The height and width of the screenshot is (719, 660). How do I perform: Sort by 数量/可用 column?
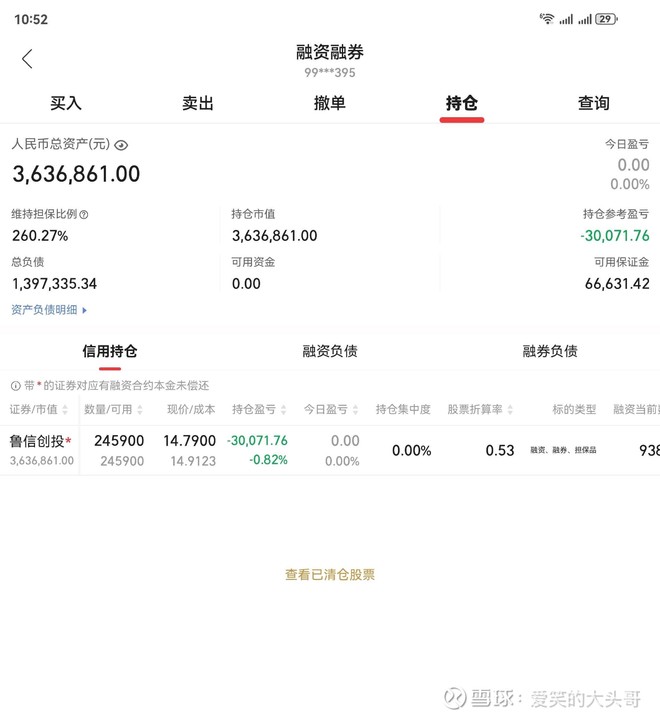113,409
